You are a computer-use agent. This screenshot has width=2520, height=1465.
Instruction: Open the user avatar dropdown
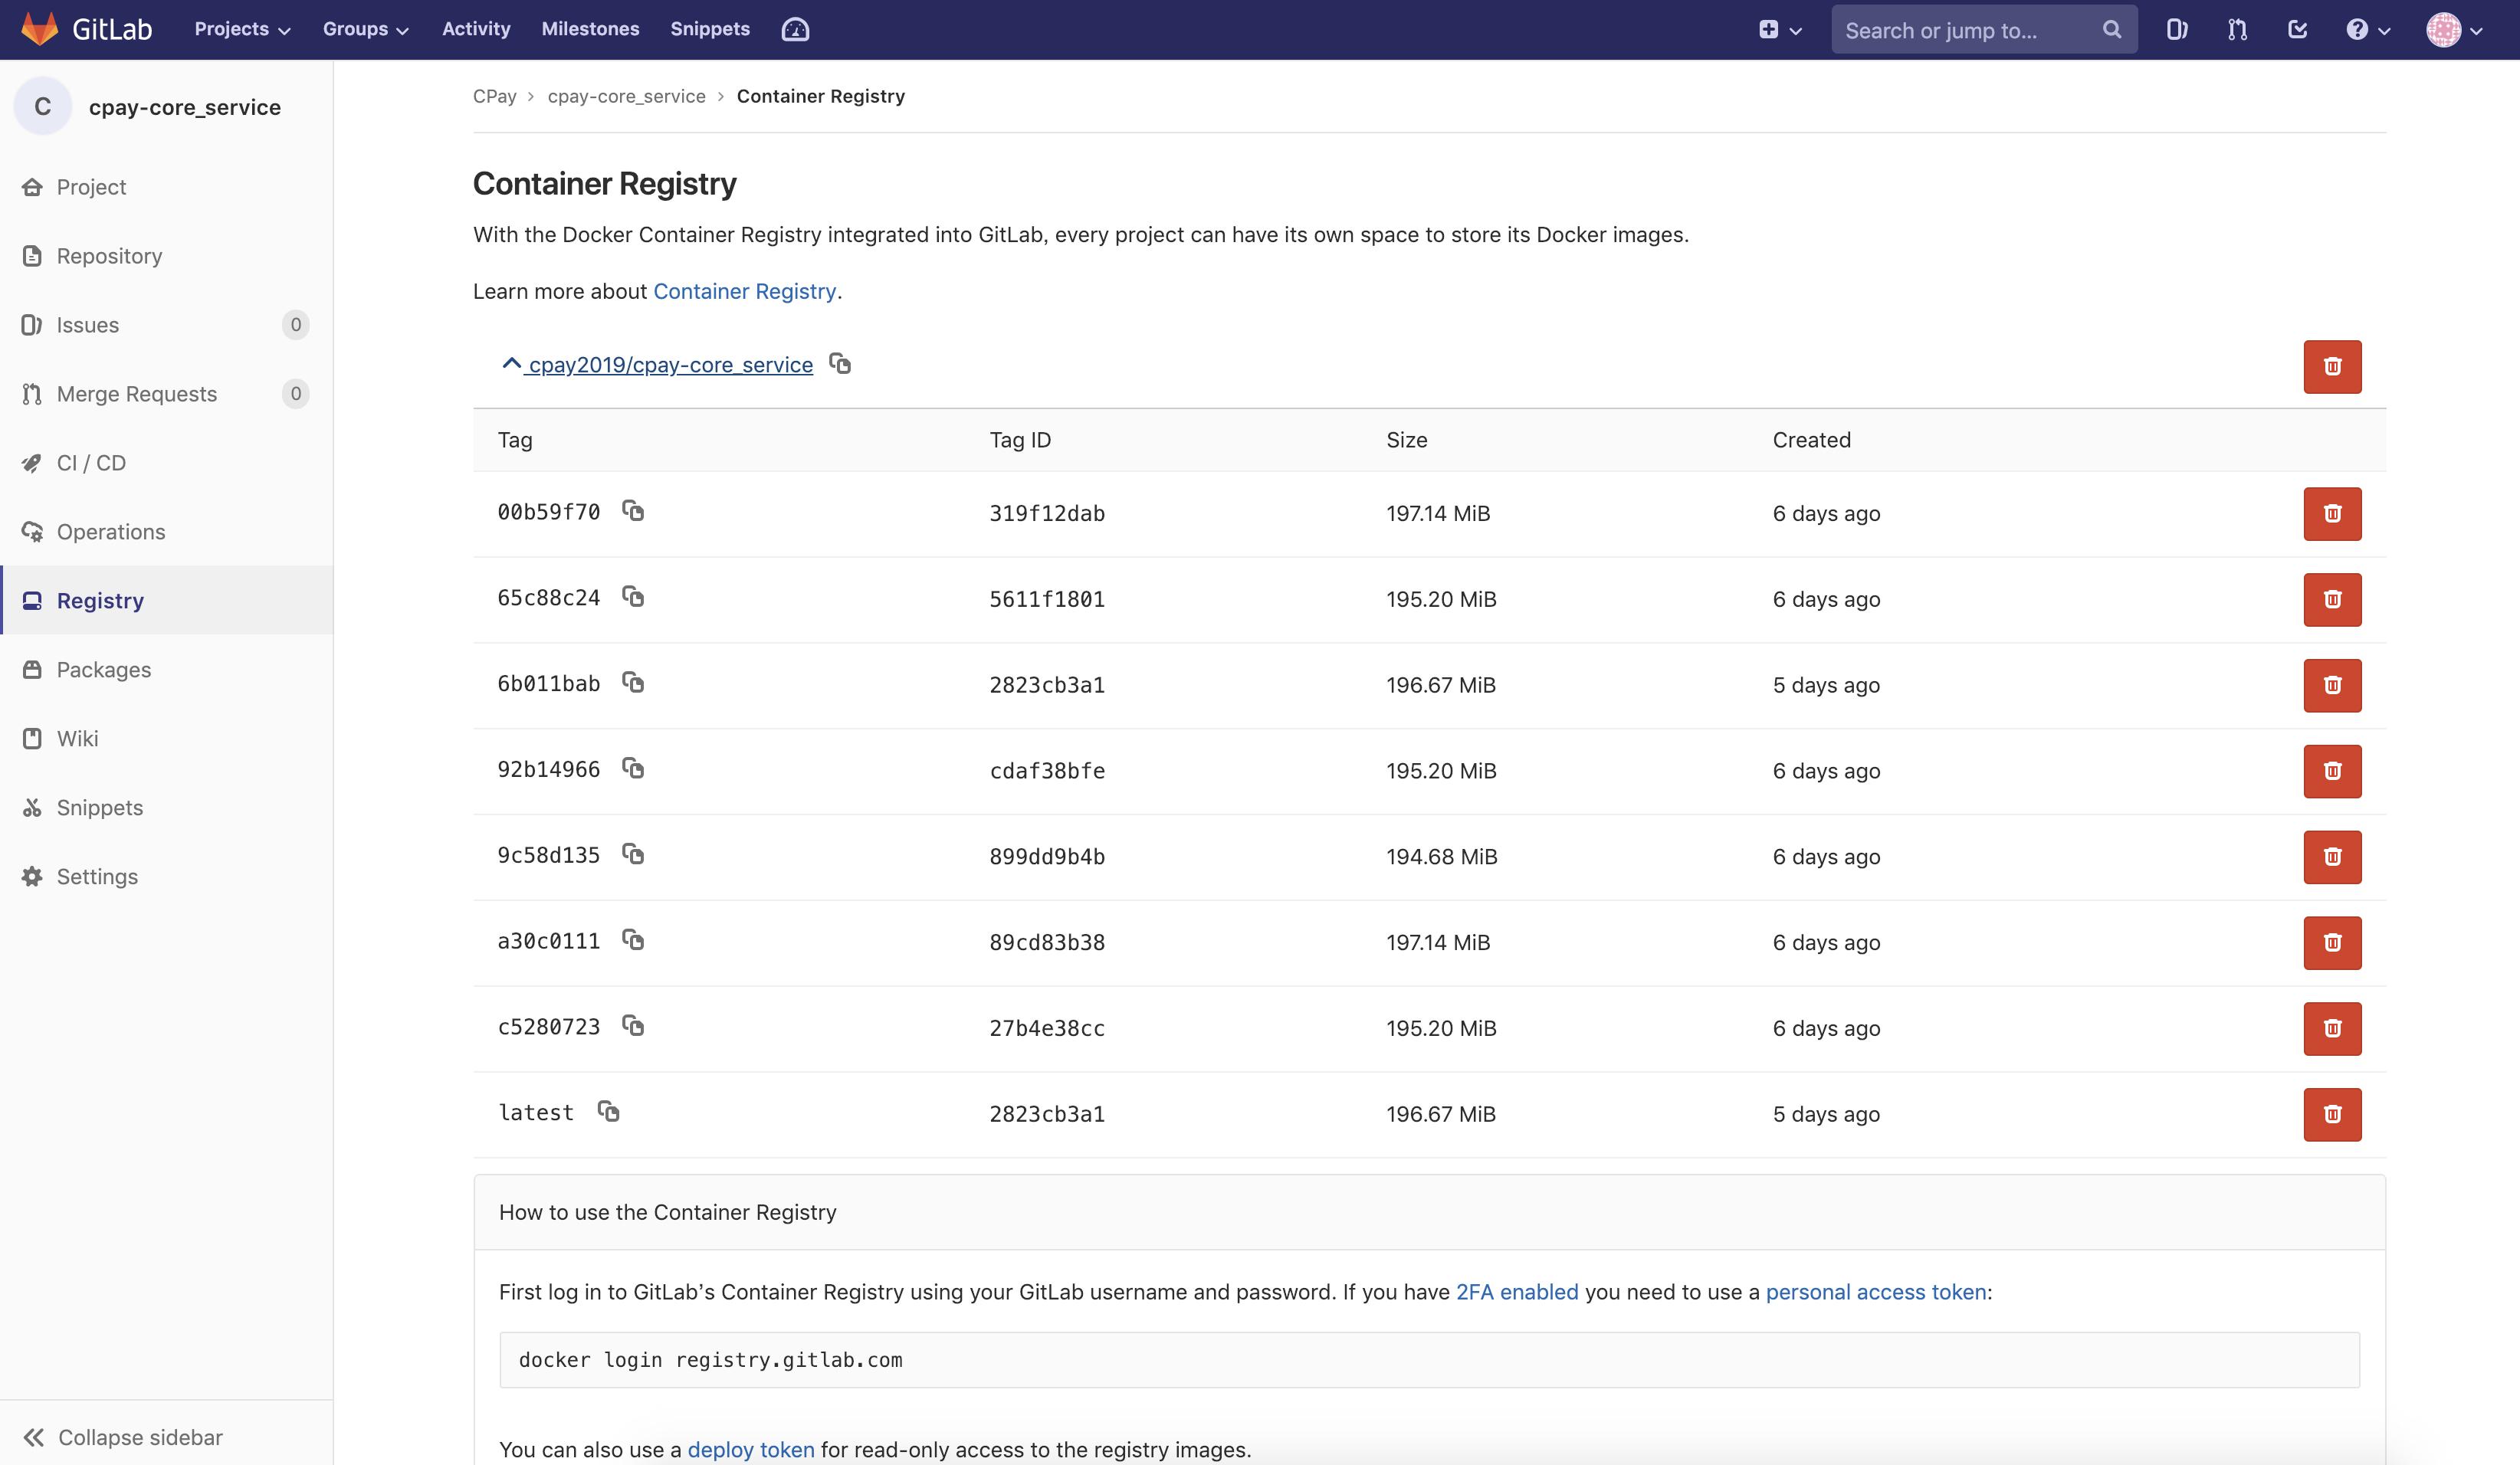2453,30
